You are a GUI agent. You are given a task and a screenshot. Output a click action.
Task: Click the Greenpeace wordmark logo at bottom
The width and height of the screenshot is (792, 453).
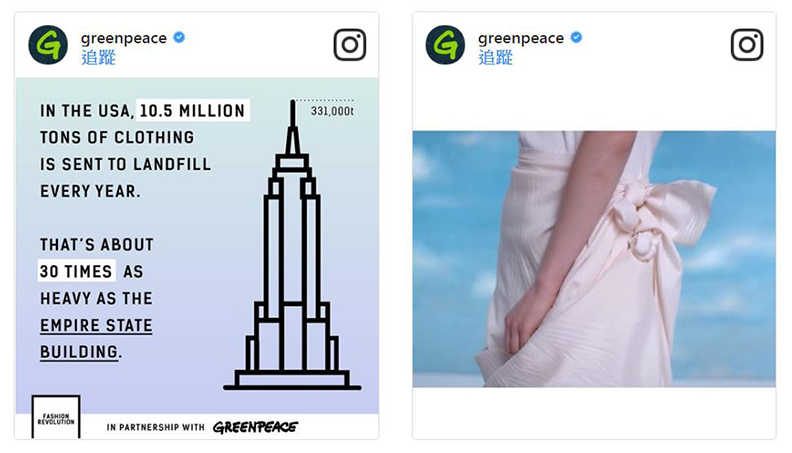[x=256, y=427]
